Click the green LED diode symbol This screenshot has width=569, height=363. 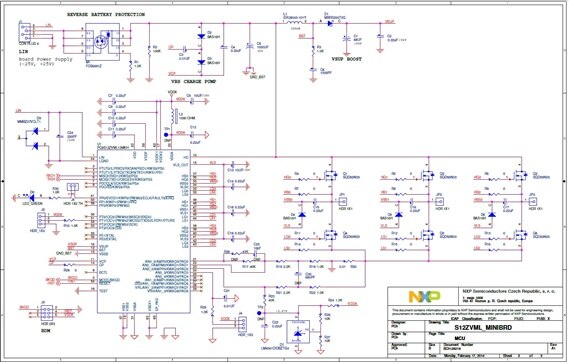(31, 198)
